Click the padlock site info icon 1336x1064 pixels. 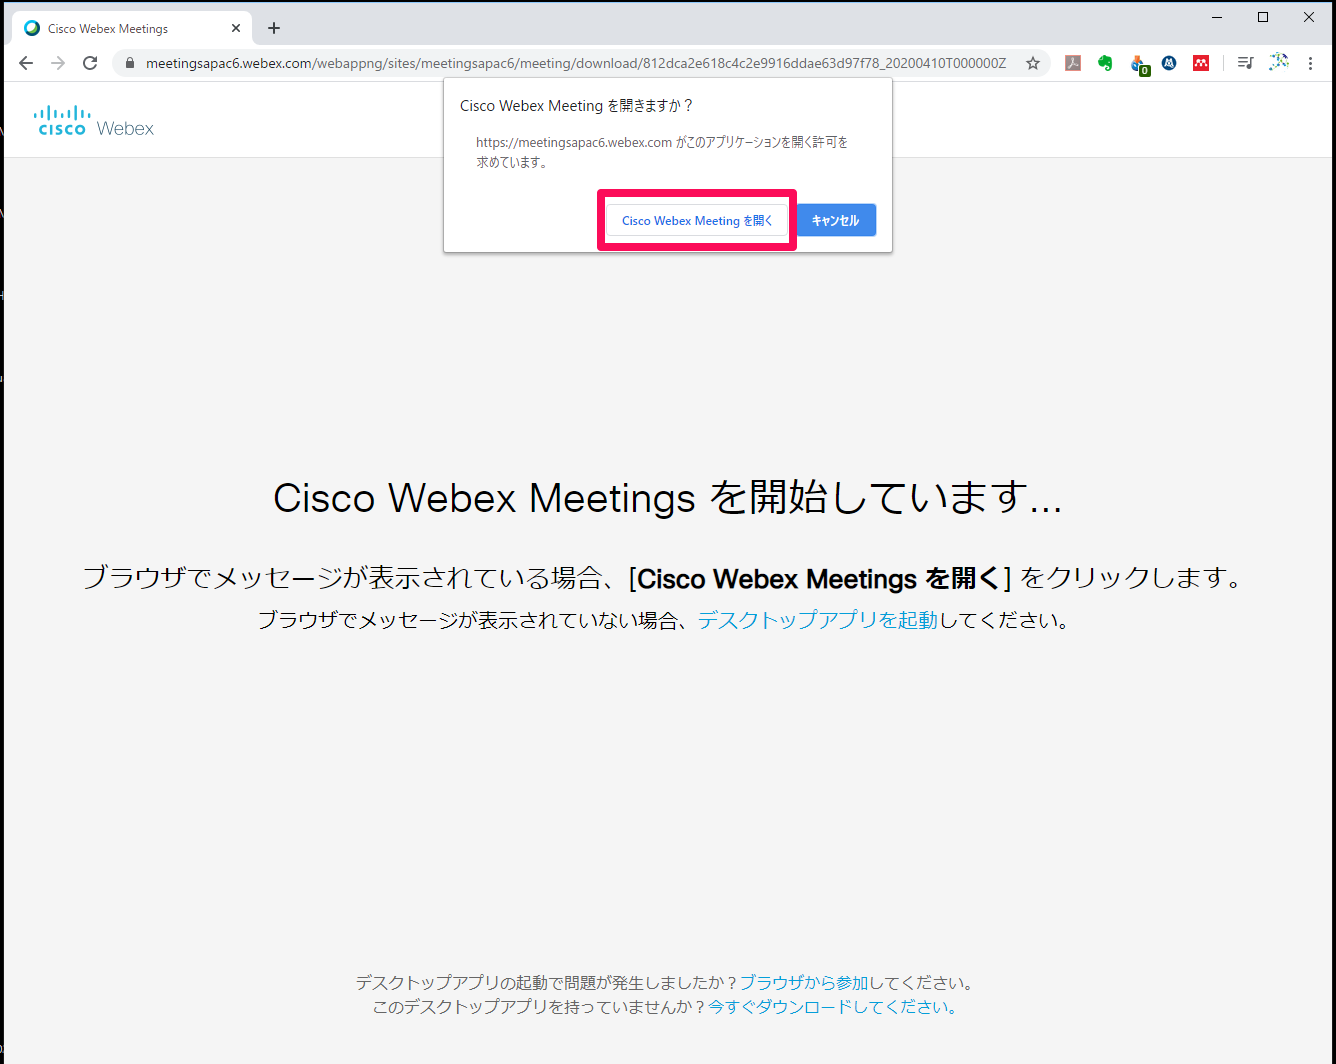point(129,63)
